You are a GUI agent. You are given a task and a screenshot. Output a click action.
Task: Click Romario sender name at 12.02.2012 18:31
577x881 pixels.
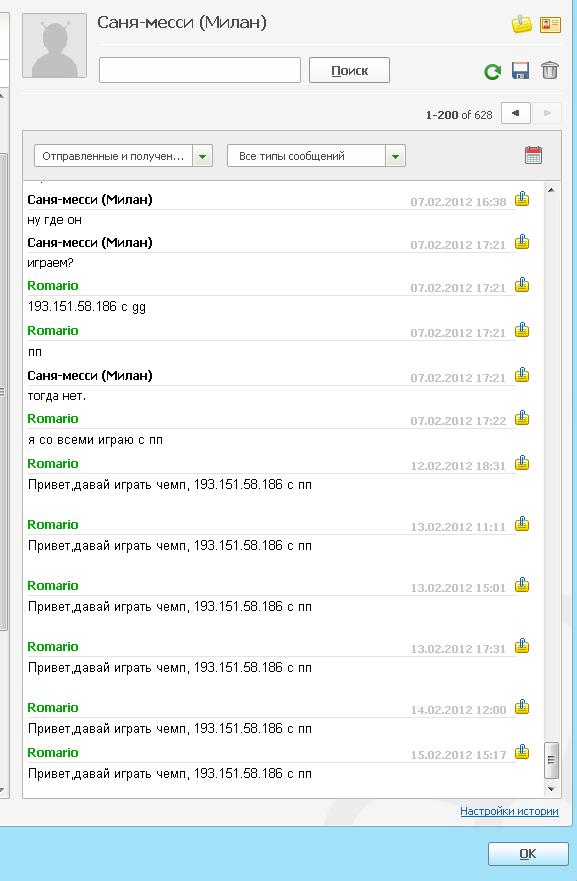[53, 464]
